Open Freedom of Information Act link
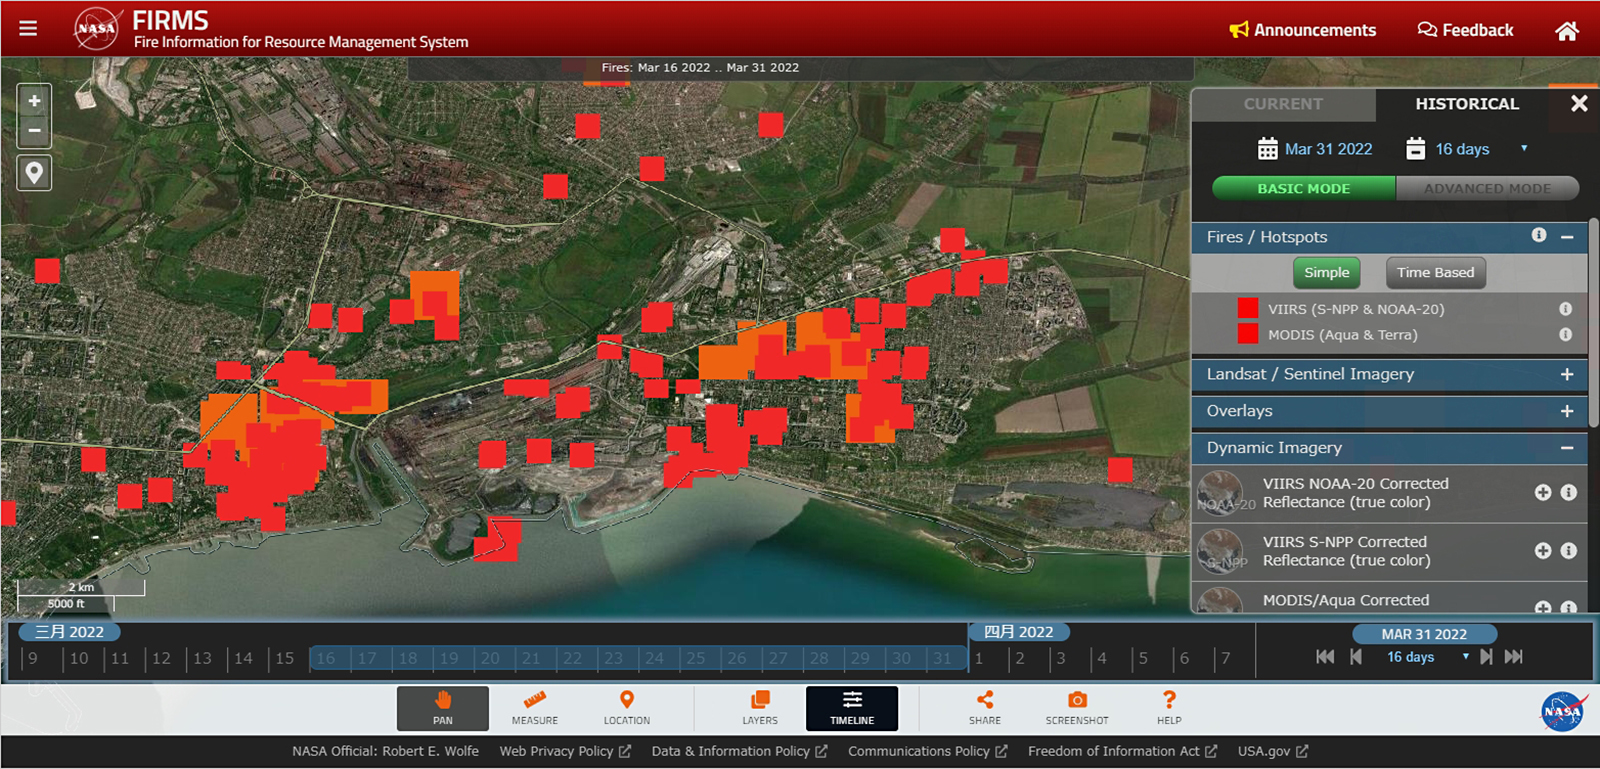Image resolution: width=1600 pixels, height=769 pixels. pyautogui.click(x=1122, y=751)
